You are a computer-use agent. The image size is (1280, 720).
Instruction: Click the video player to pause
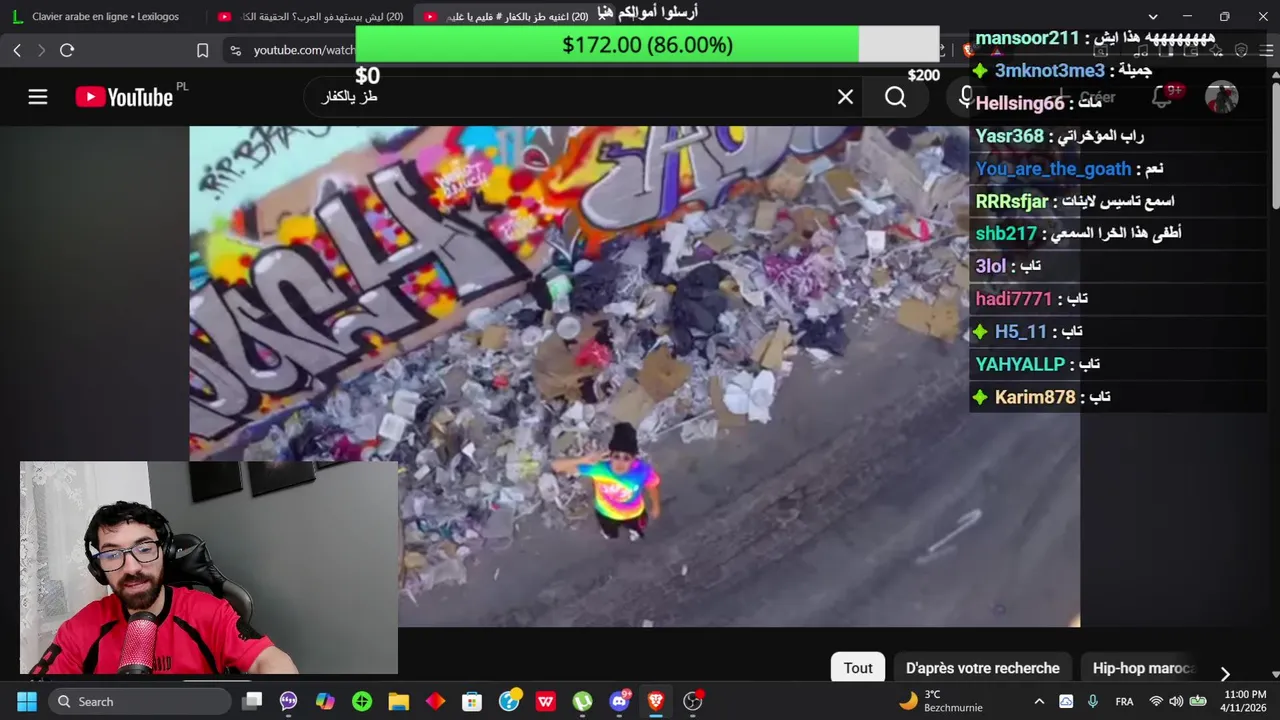pos(634,376)
